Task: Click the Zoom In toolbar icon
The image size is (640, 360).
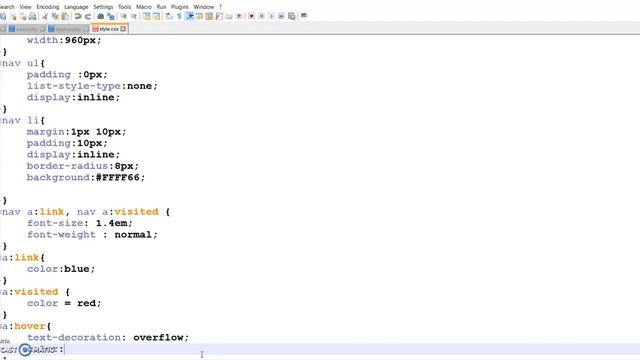Action: [123, 16]
